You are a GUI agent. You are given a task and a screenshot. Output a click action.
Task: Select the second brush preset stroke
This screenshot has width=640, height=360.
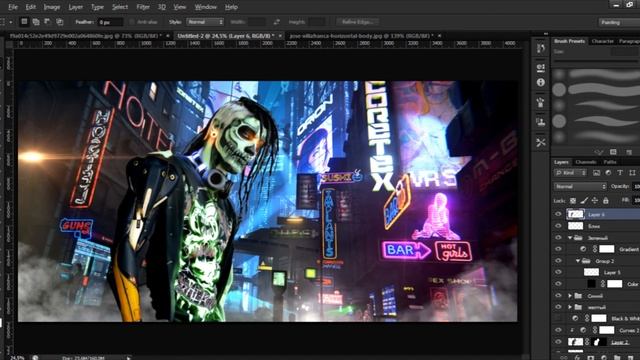click(604, 89)
